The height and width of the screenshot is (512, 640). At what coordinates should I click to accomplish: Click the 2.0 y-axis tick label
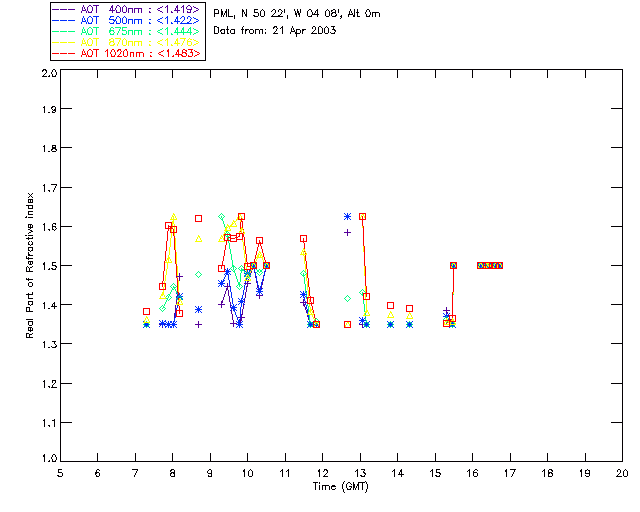pos(49,73)
